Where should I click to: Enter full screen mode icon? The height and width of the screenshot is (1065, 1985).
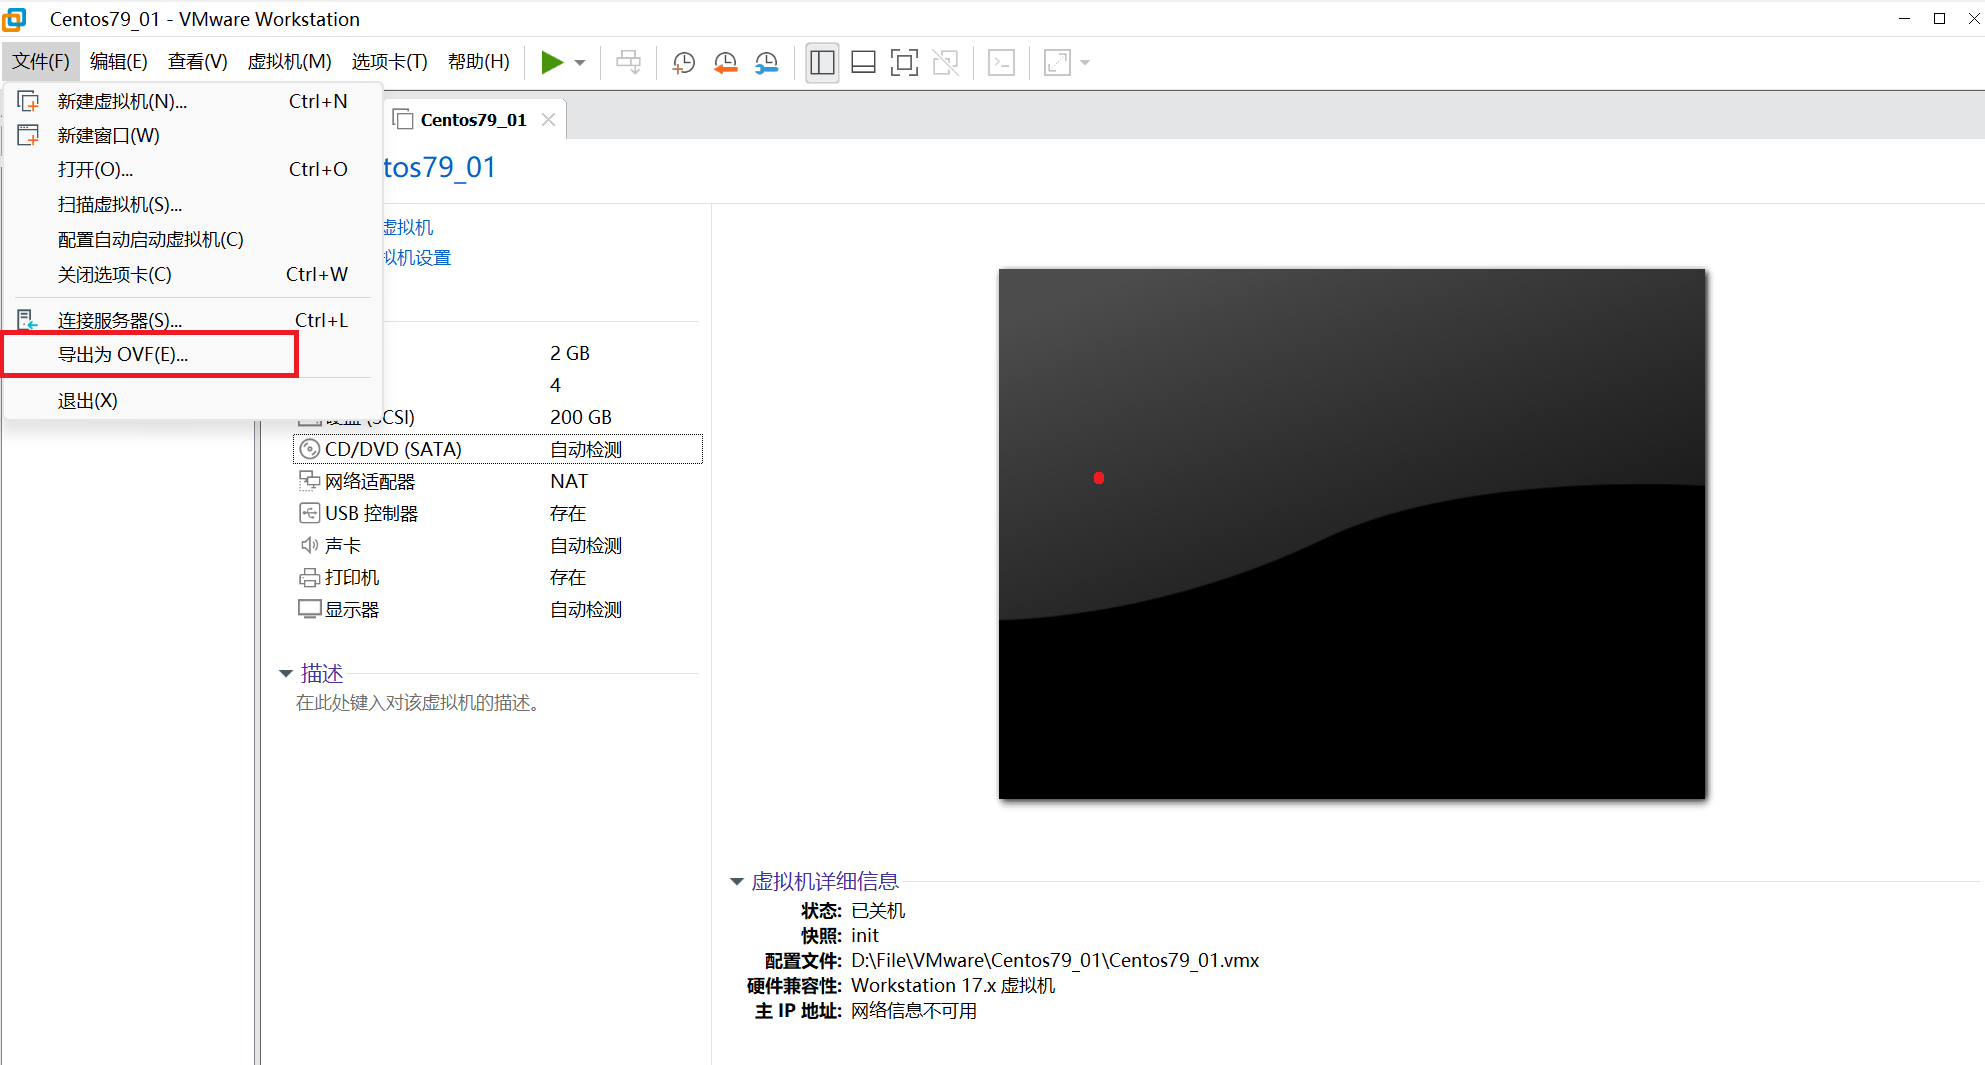(x=904, y=62)
